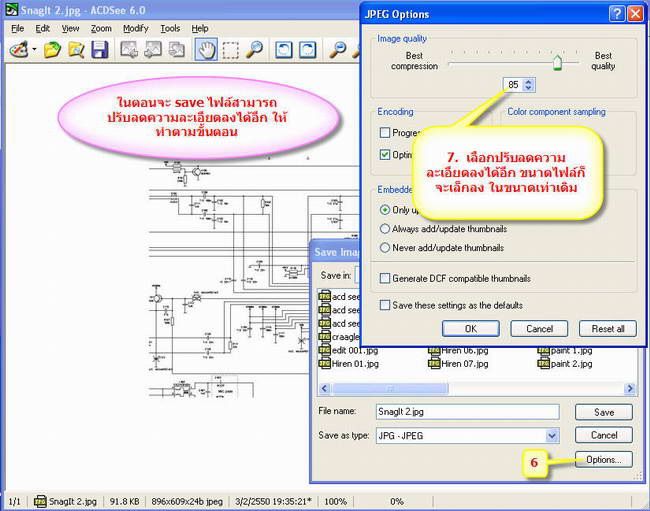650x511 pixels.
Task: Click '896x609x24b jpeg' in the status bar
Action: pyautogui.click(x=187, y=501)
